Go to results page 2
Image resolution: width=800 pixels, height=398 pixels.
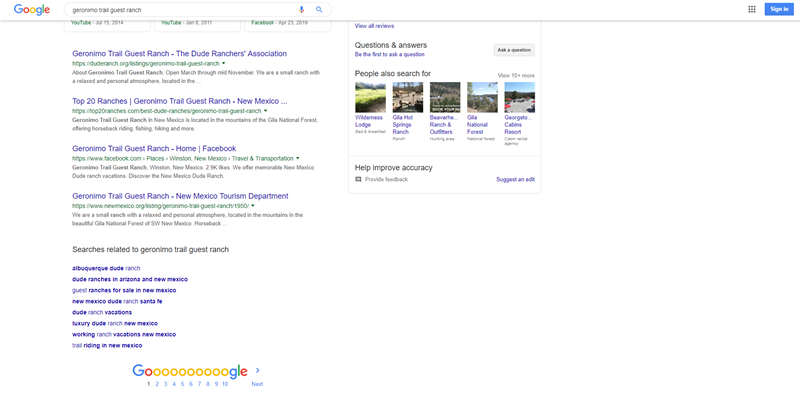click(x=157, y=384)
